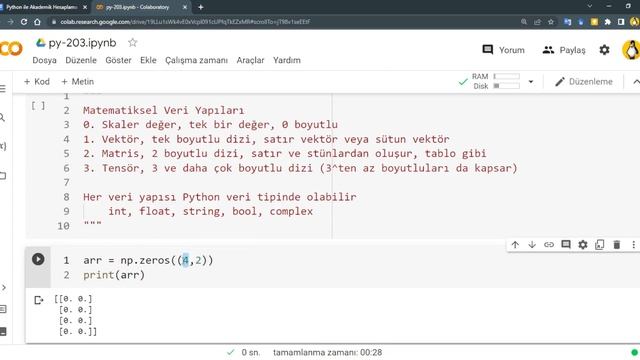The width and height of the screenshot is (640, 360).
Task: Click the share page icon in address bar
Action: [537, 22]
